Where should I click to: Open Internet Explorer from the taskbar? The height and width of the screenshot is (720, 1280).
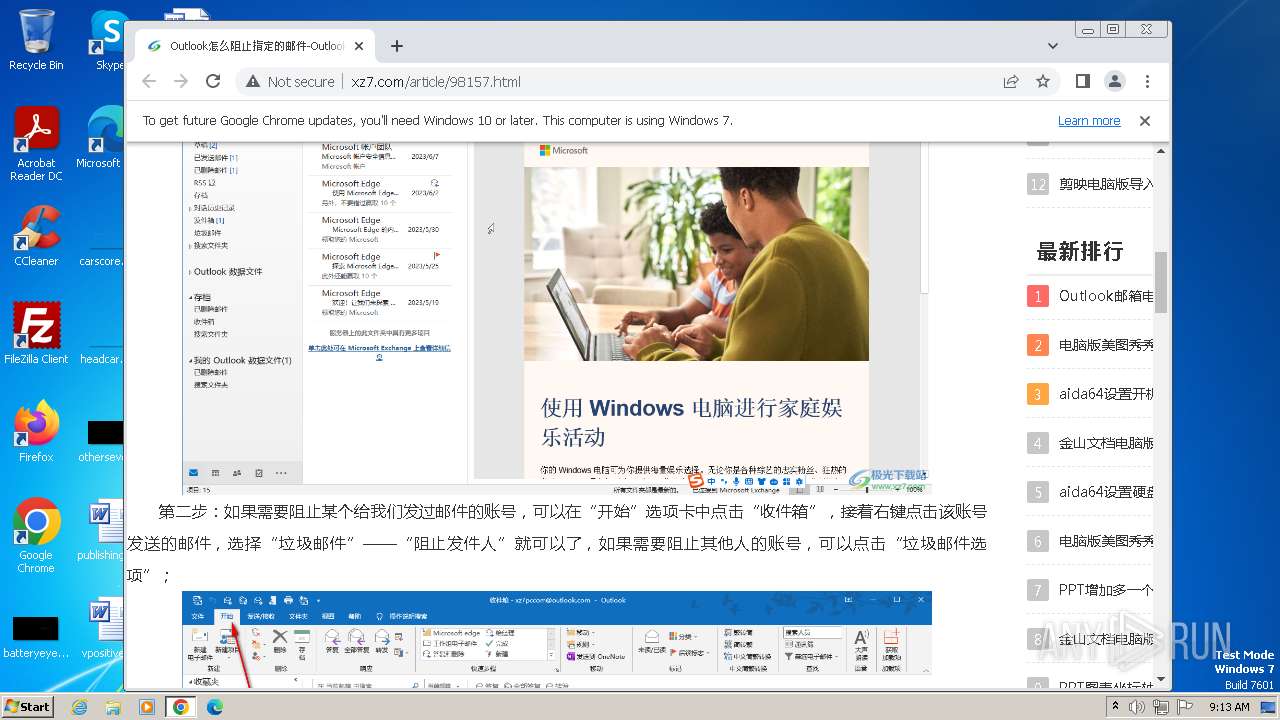pos(79,707)
